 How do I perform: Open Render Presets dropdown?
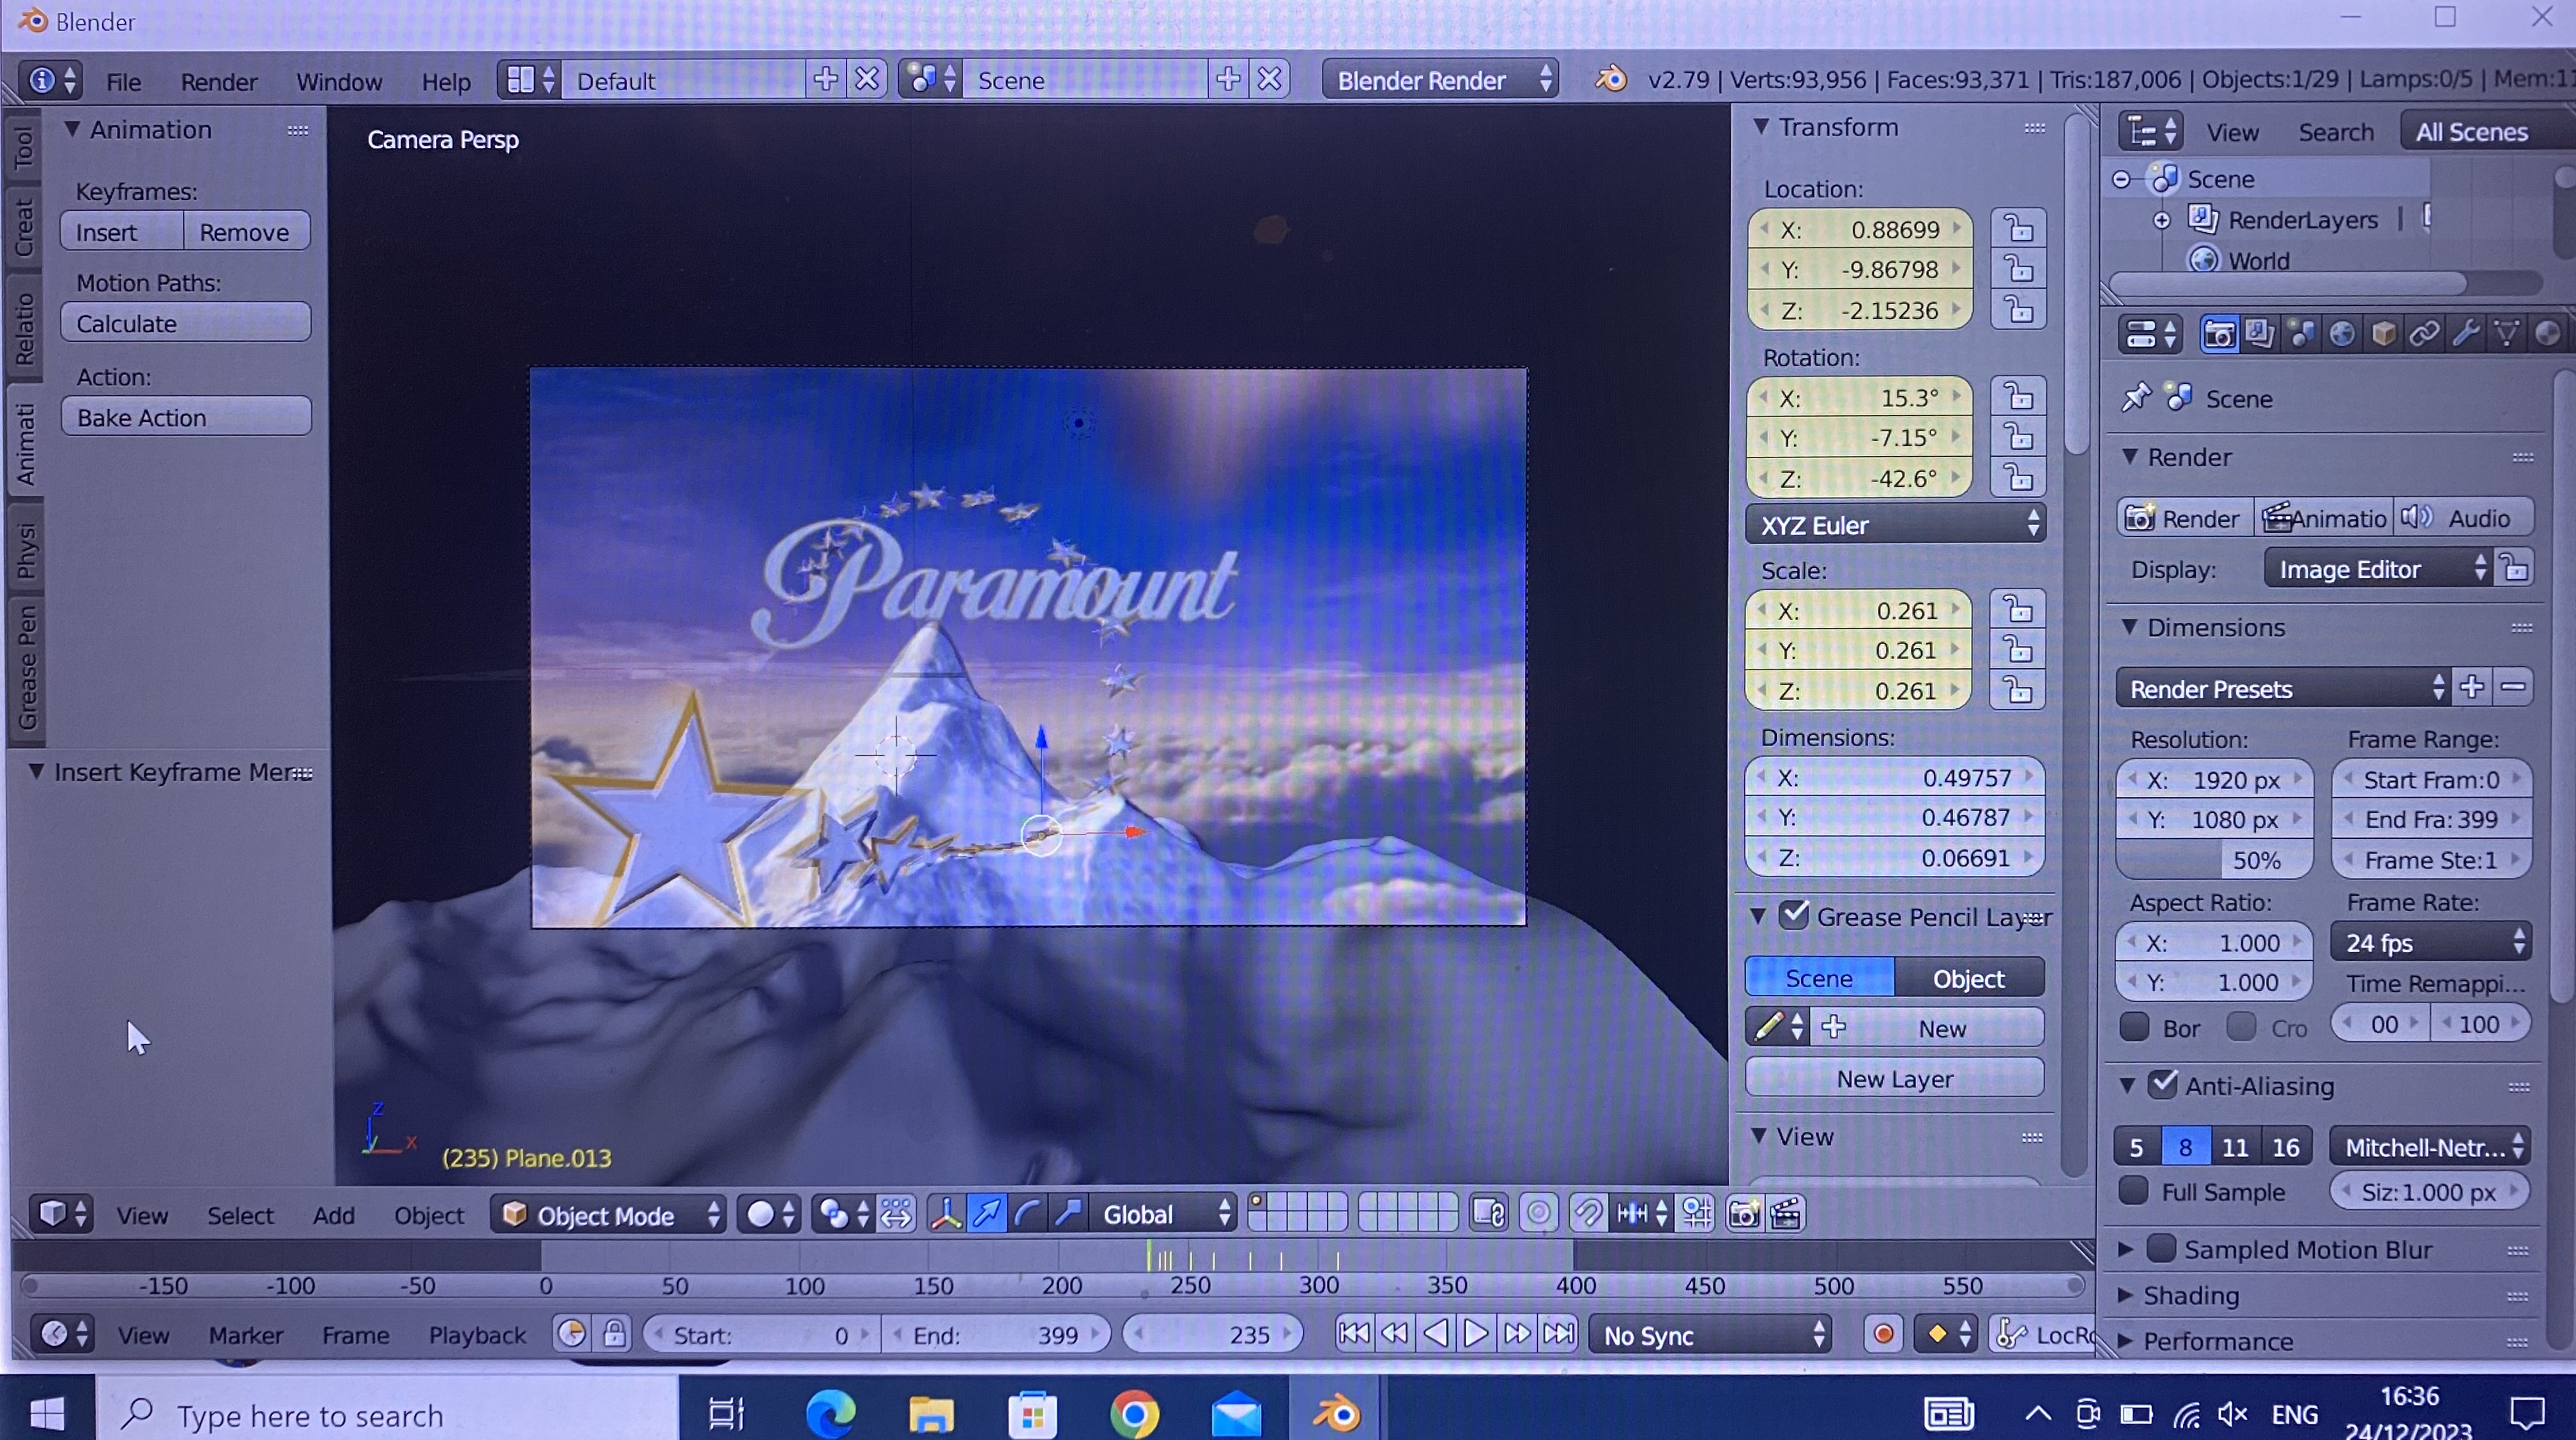(2284, 688)
